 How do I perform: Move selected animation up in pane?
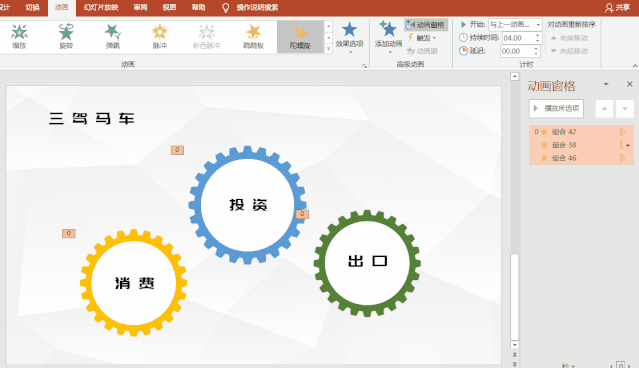click(x=604, y=109)
